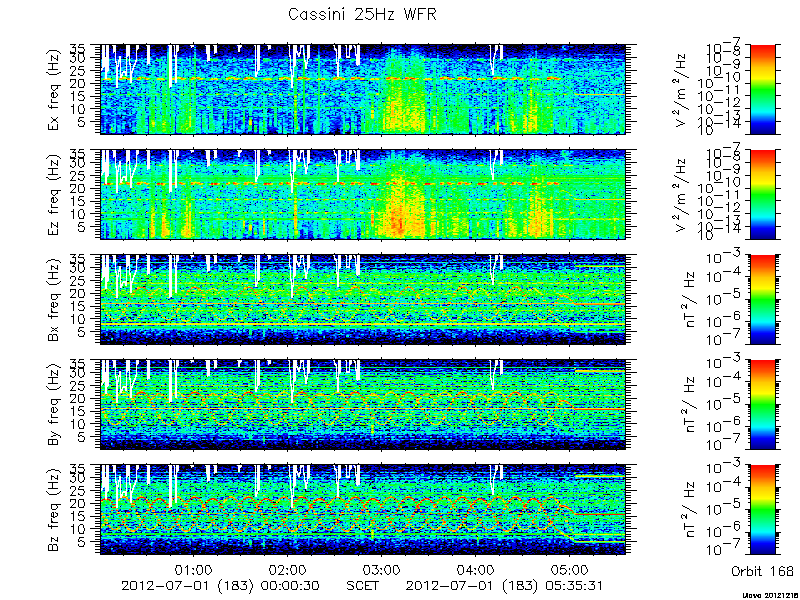The width and height of the screenshot is (800, 600).
Task: Click the color bar beside the Ex spectrogram
Action: 762,89
